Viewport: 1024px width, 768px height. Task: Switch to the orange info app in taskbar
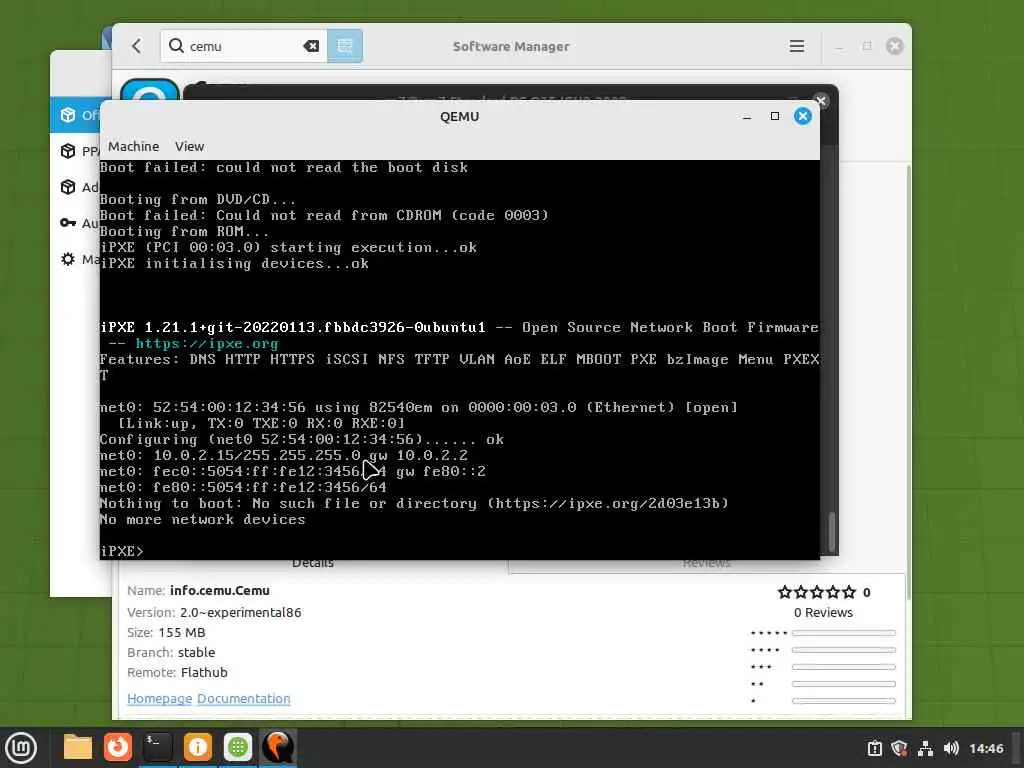pos(197,747)
